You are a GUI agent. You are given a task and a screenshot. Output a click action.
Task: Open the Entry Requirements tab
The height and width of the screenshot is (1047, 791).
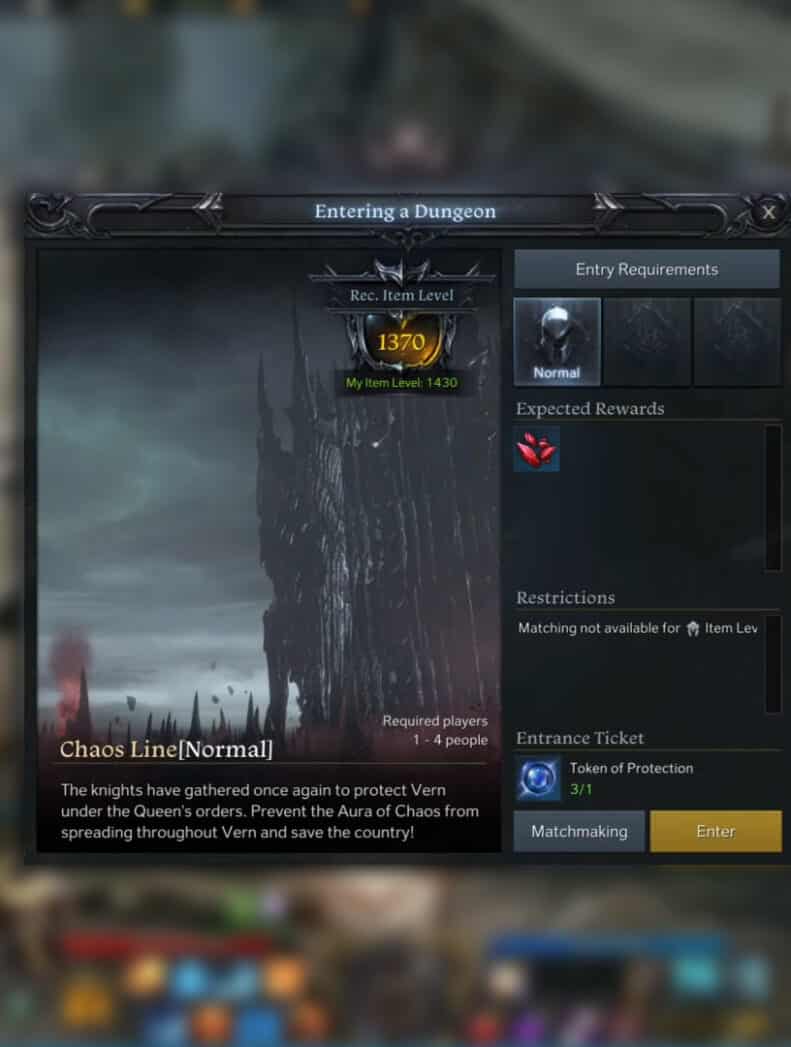[x=647, y=270]
